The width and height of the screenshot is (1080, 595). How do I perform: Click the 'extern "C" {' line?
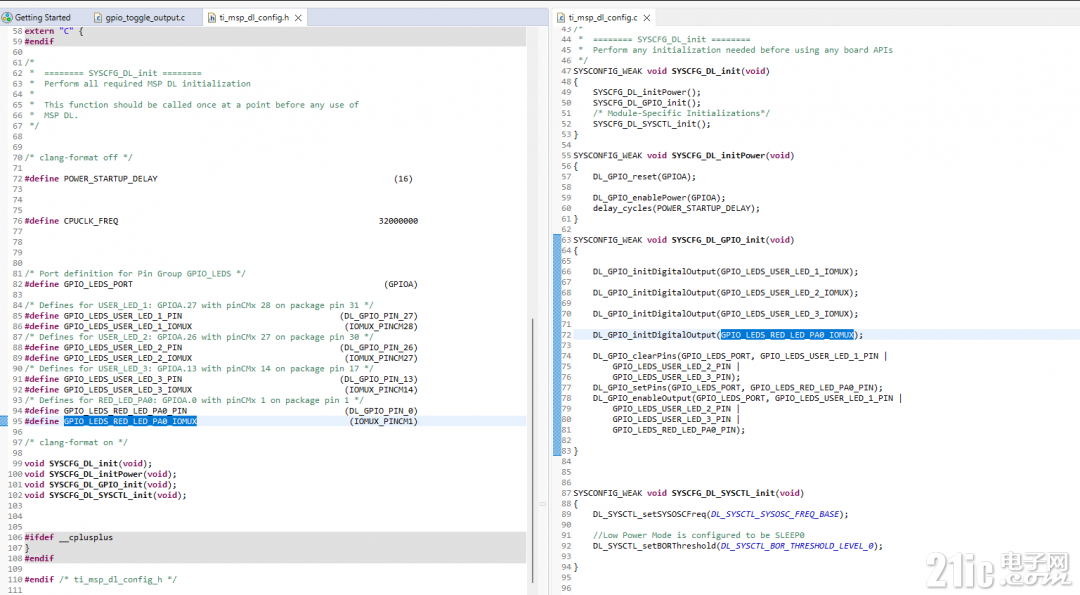(54, 31)
